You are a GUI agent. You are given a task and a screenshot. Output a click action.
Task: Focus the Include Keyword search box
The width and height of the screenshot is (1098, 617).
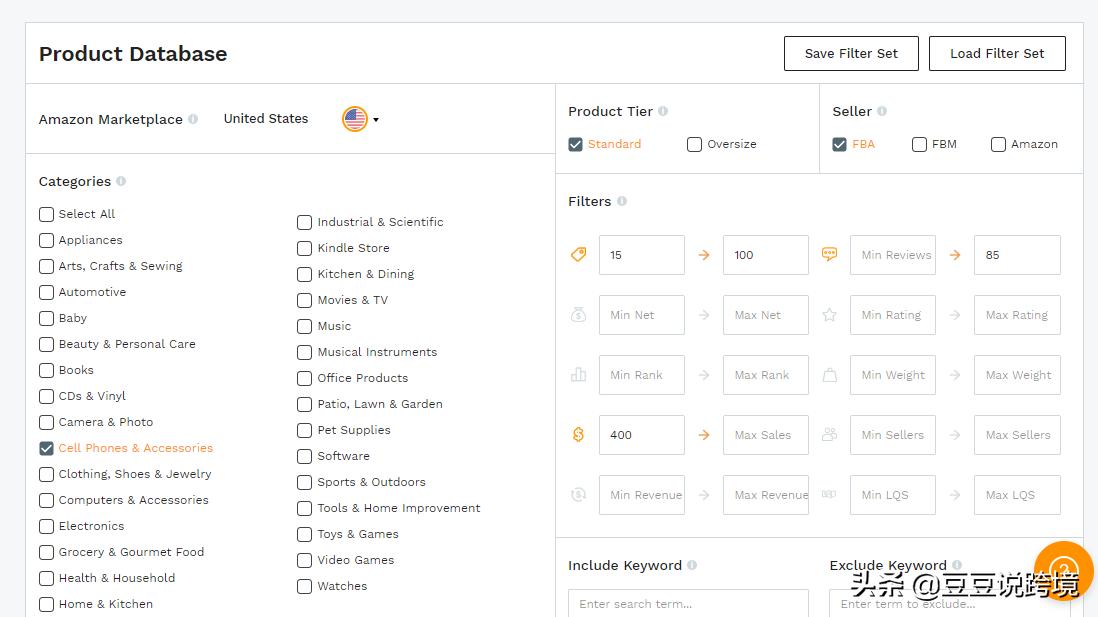point(688,603)
